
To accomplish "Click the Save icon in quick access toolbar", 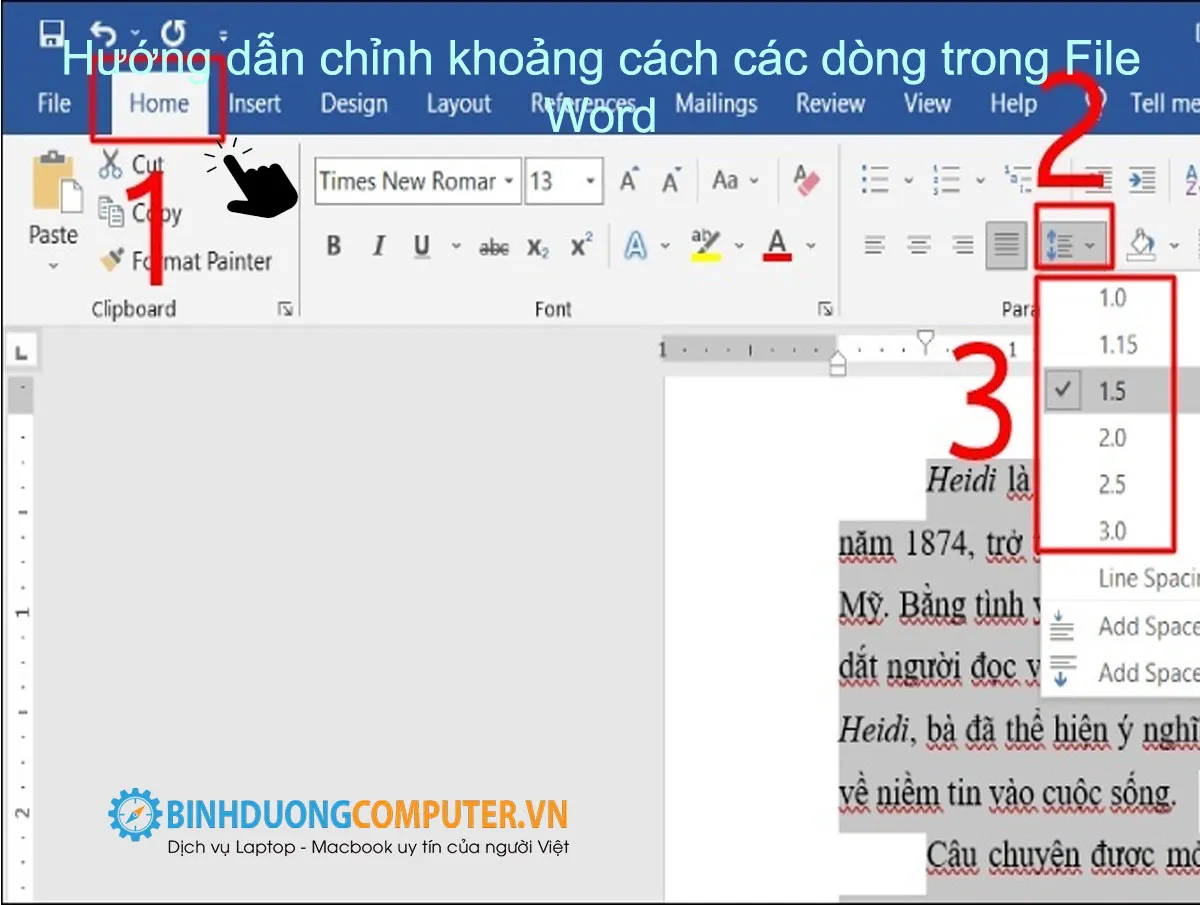I will 51,35.
